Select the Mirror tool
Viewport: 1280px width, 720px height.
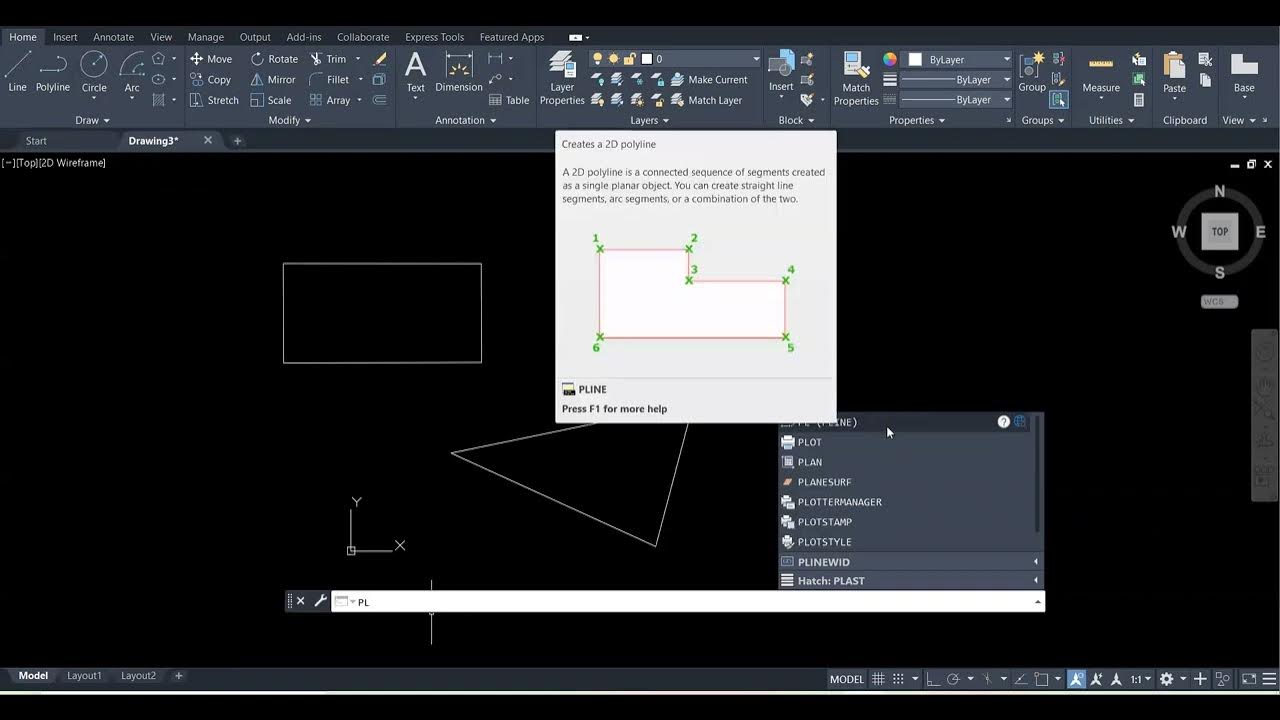coord(273,80)
